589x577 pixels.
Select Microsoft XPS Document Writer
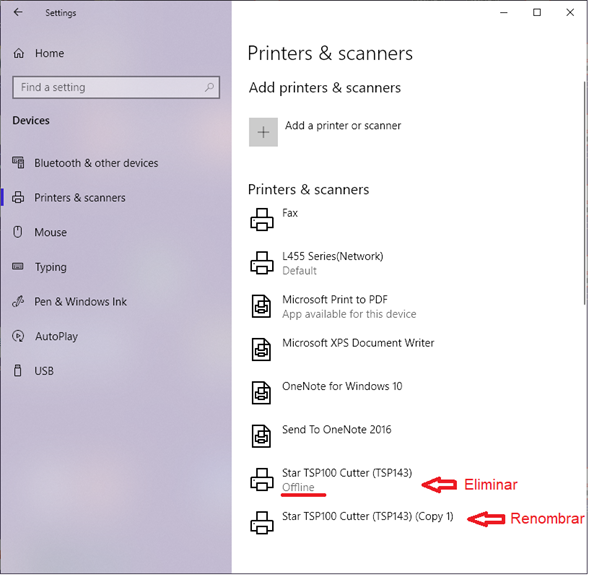[358, 343]
